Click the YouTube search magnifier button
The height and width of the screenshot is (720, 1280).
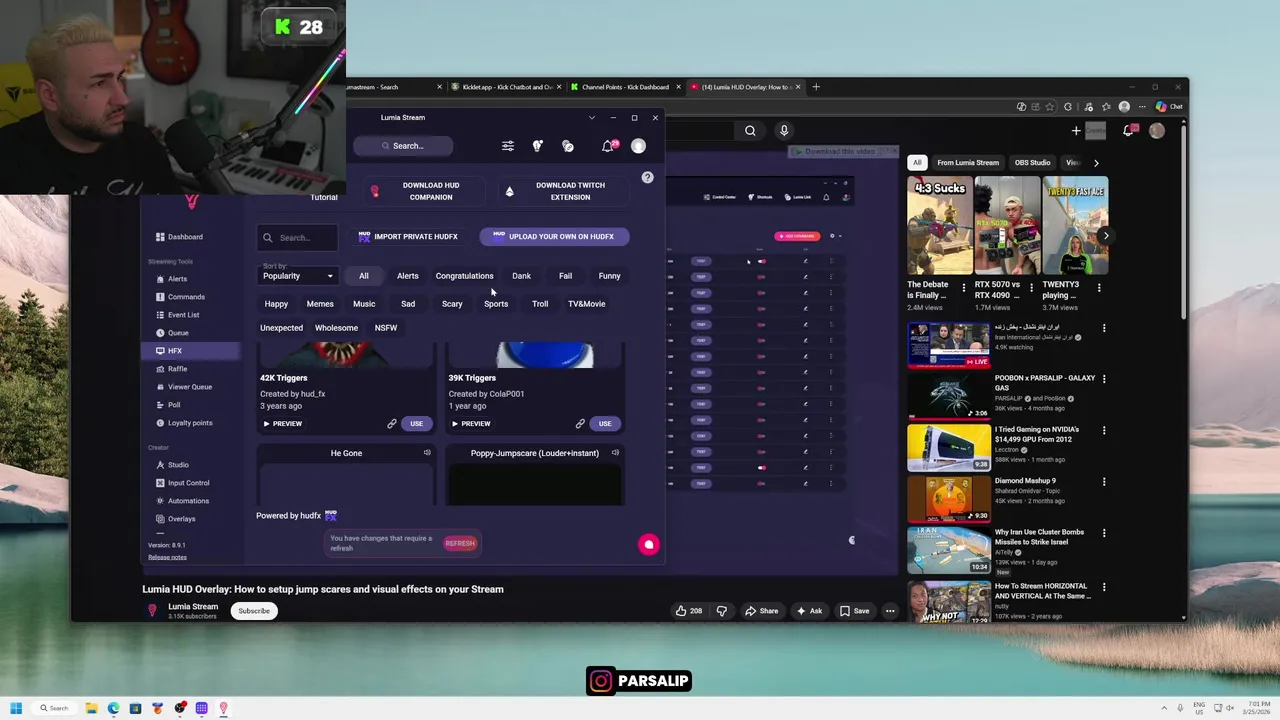tap(750, 130)
